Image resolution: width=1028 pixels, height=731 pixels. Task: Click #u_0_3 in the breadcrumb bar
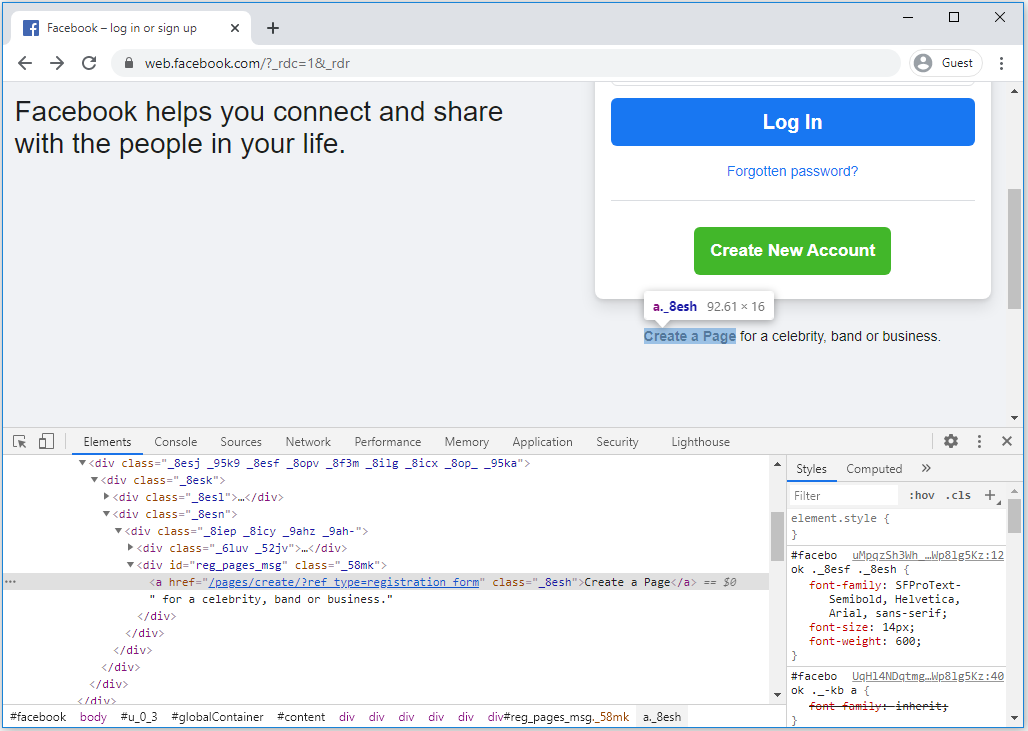[x=139, y=717]
